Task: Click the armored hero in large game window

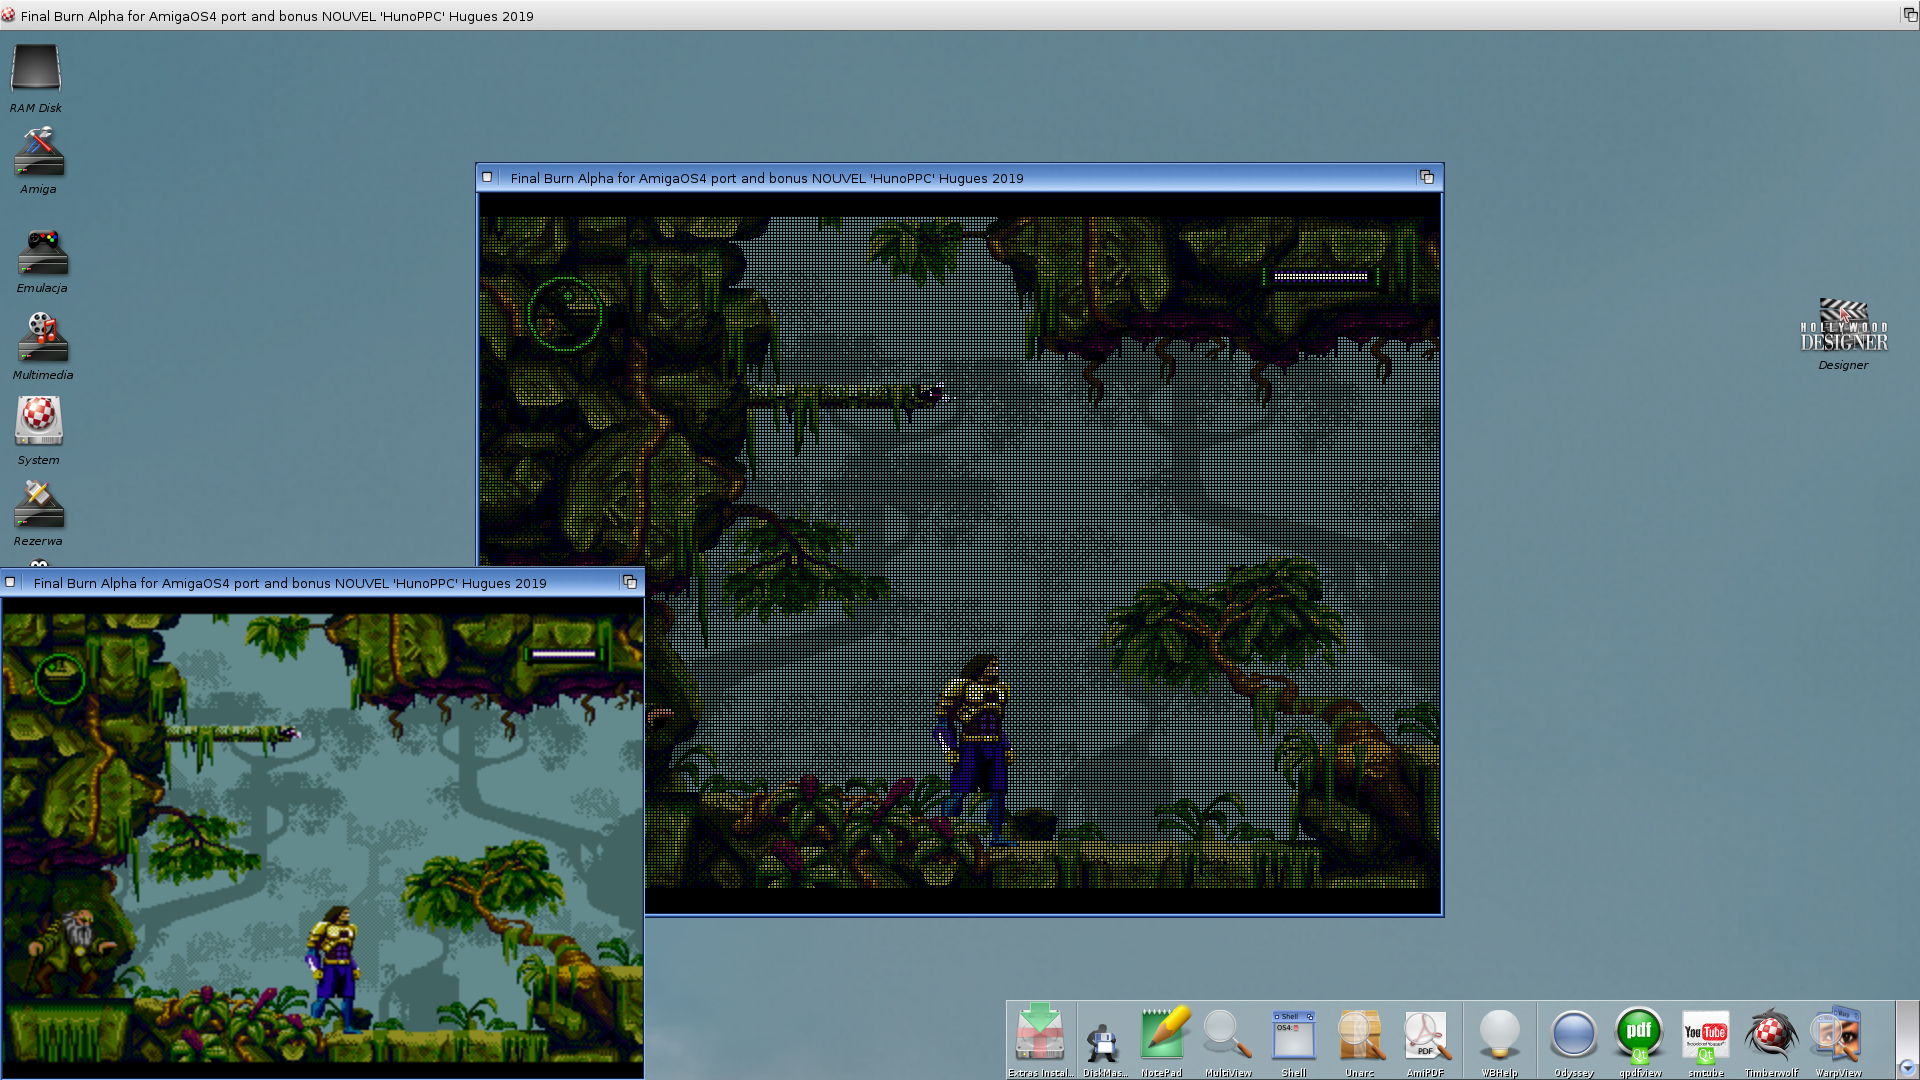Action: coord(976,750)
